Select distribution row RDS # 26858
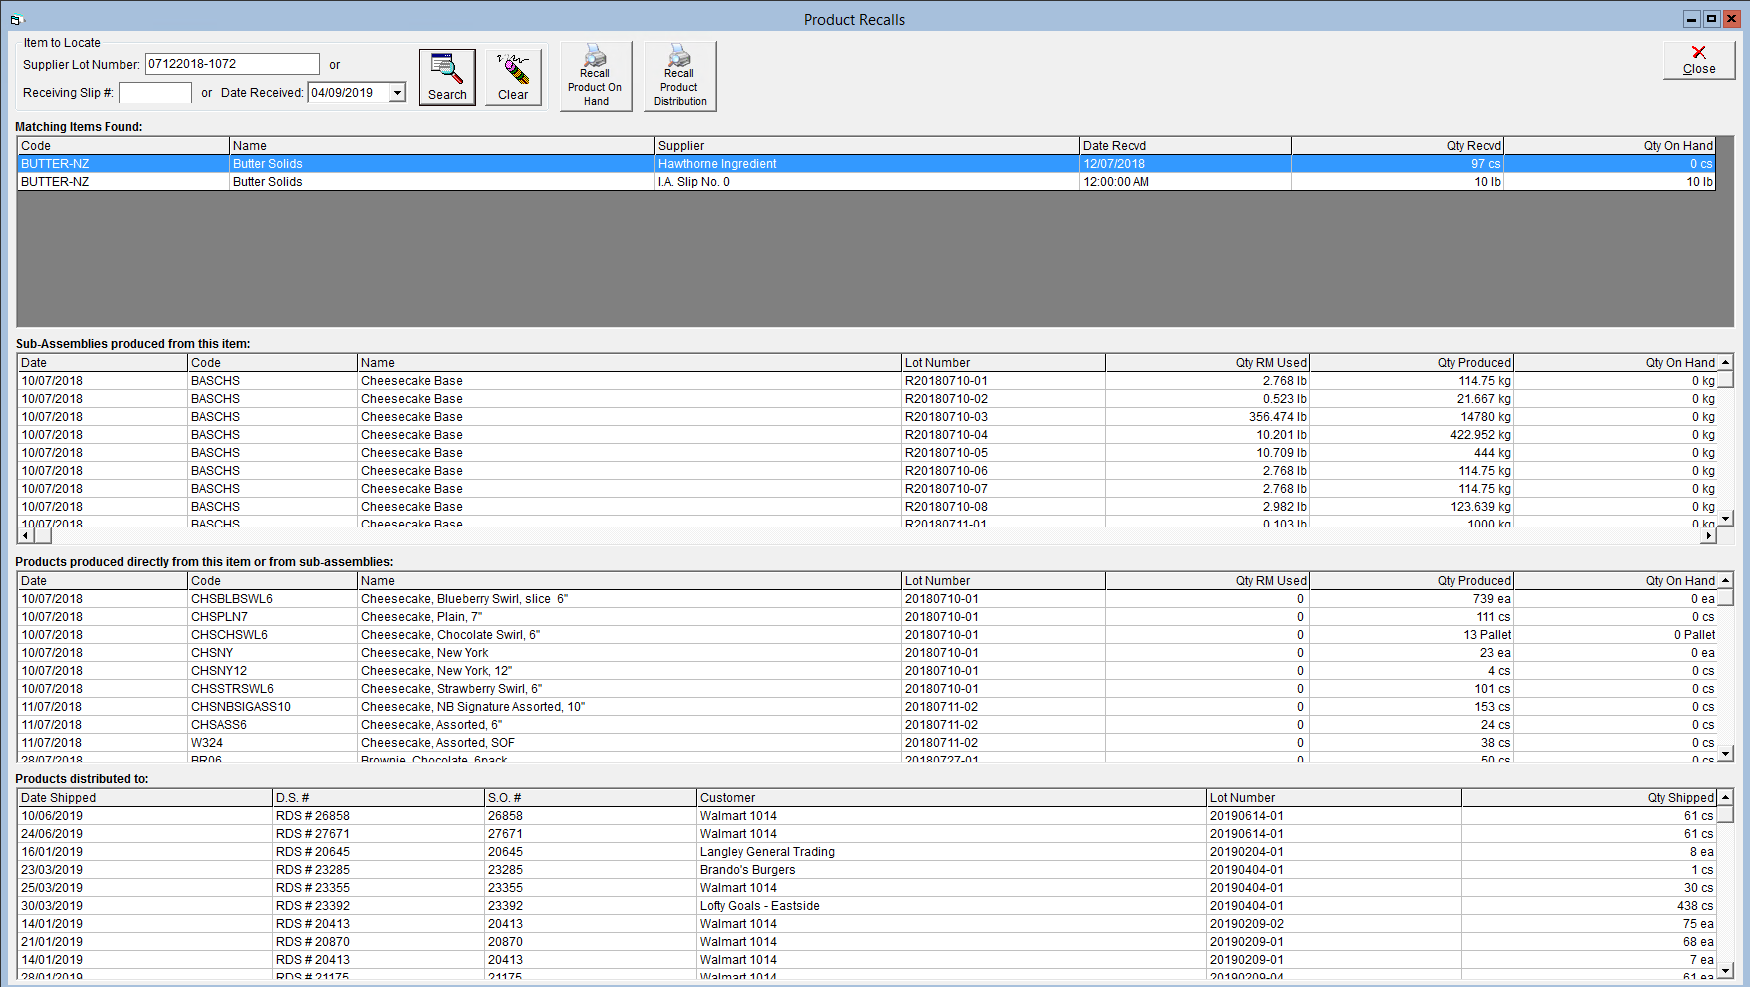The width and height of the screenshot is (1750, 987). click(867, 816)
